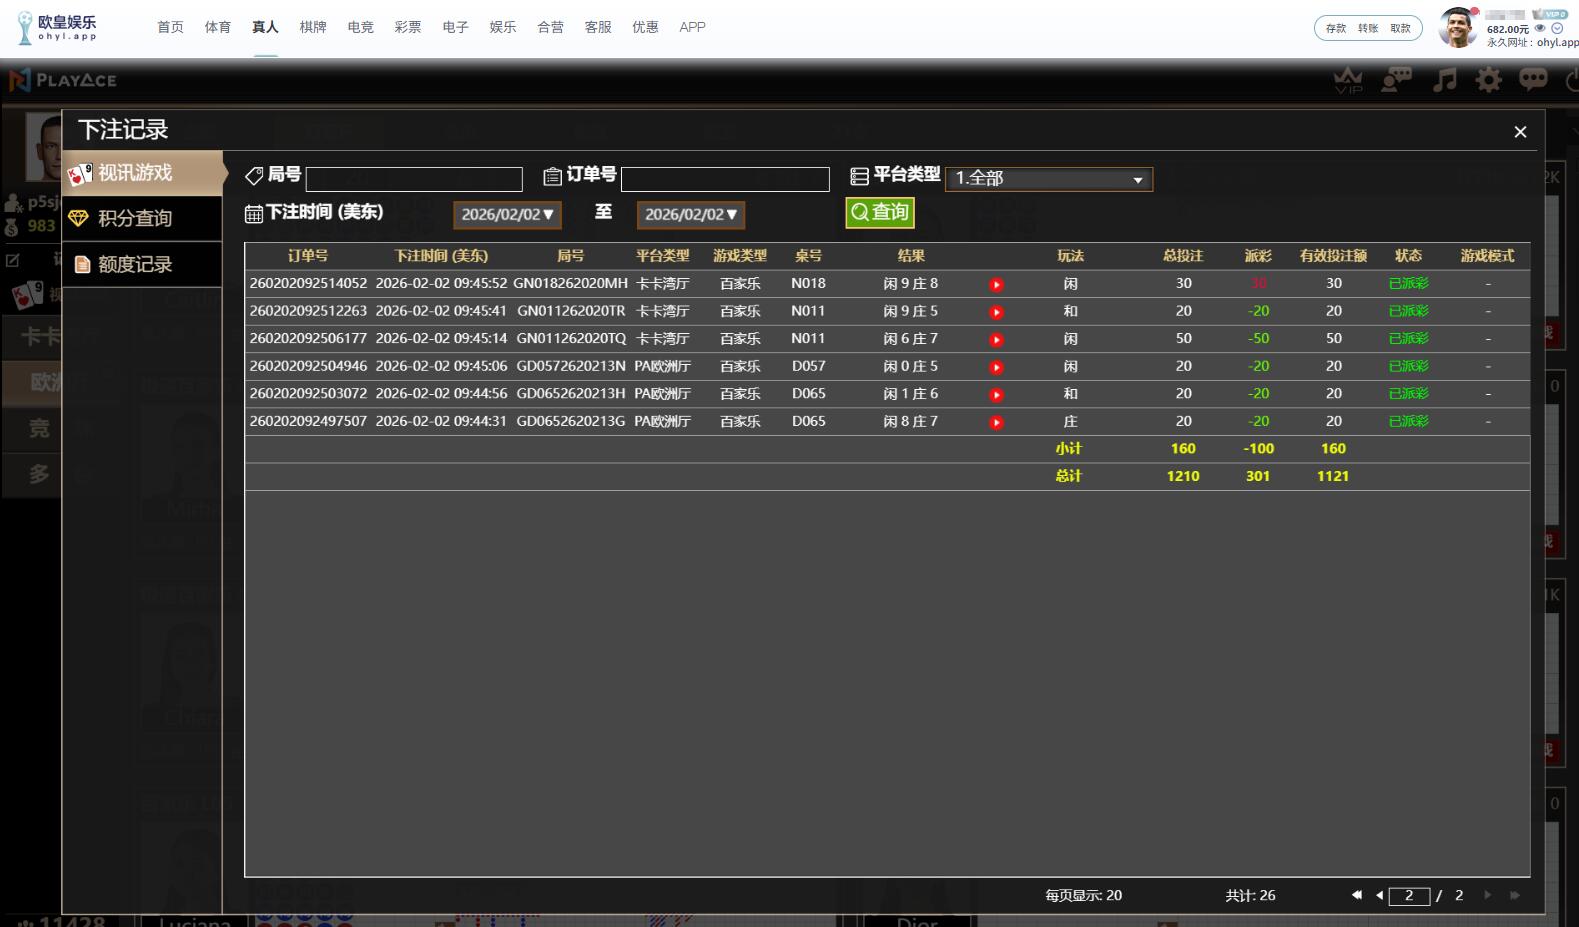Open the VIP crown icon
Image resolution: width=1579 pixels, height=927 pixels.
1348,80
